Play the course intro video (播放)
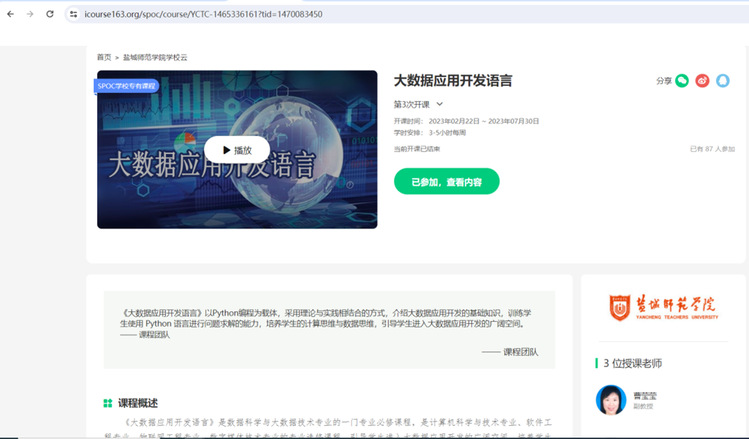The image size is (749, 439). [x=237, y=150]
